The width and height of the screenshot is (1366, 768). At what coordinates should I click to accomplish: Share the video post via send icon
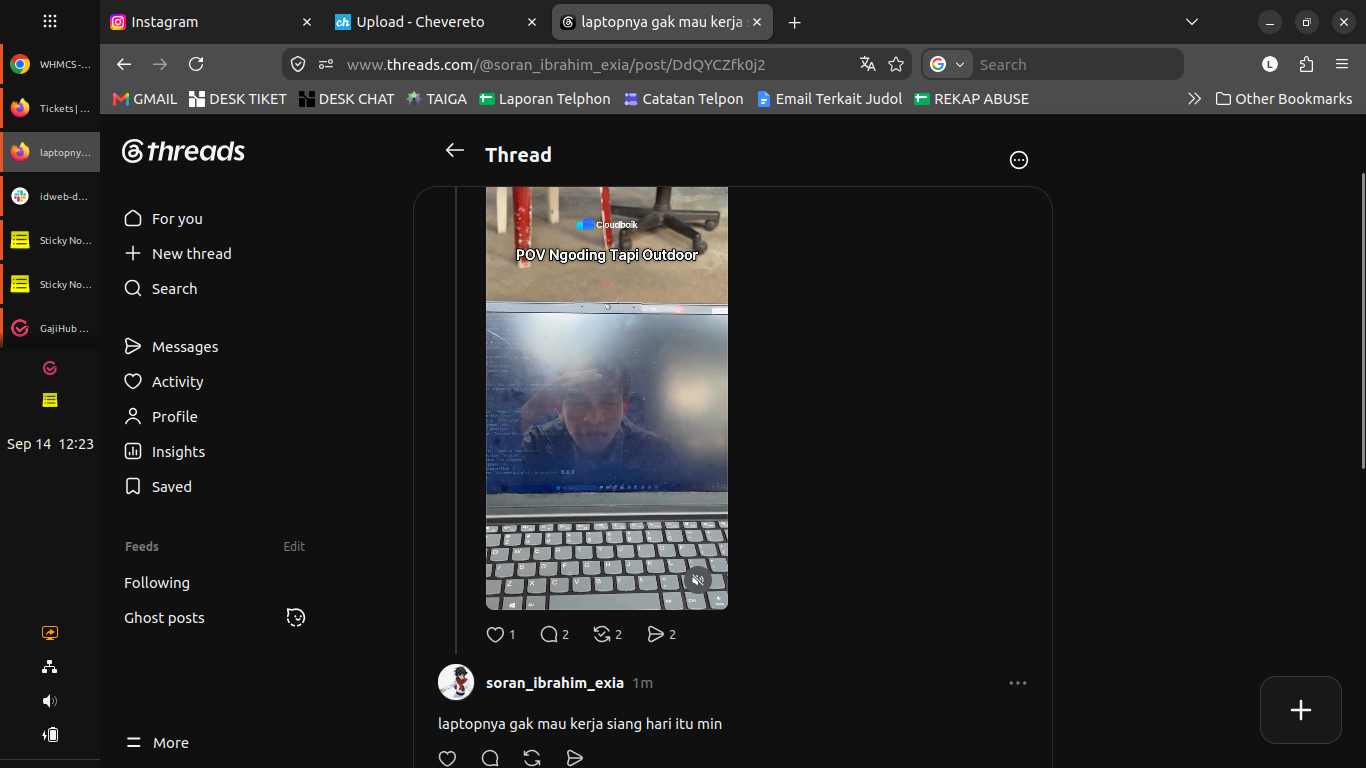pos(656,634)
